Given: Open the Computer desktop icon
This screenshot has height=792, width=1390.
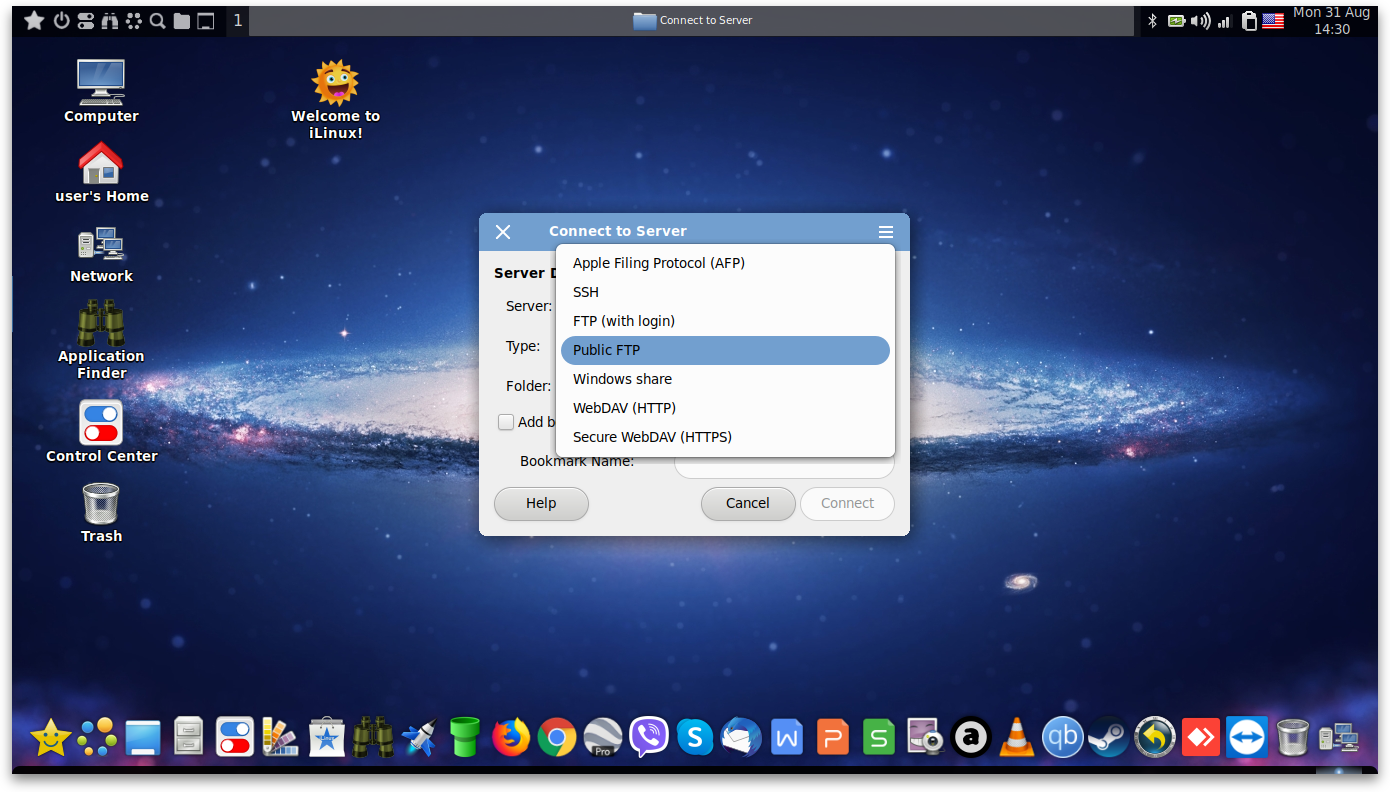Looking at the screenshot, I should pyautogui.click(x=101, y=91).
